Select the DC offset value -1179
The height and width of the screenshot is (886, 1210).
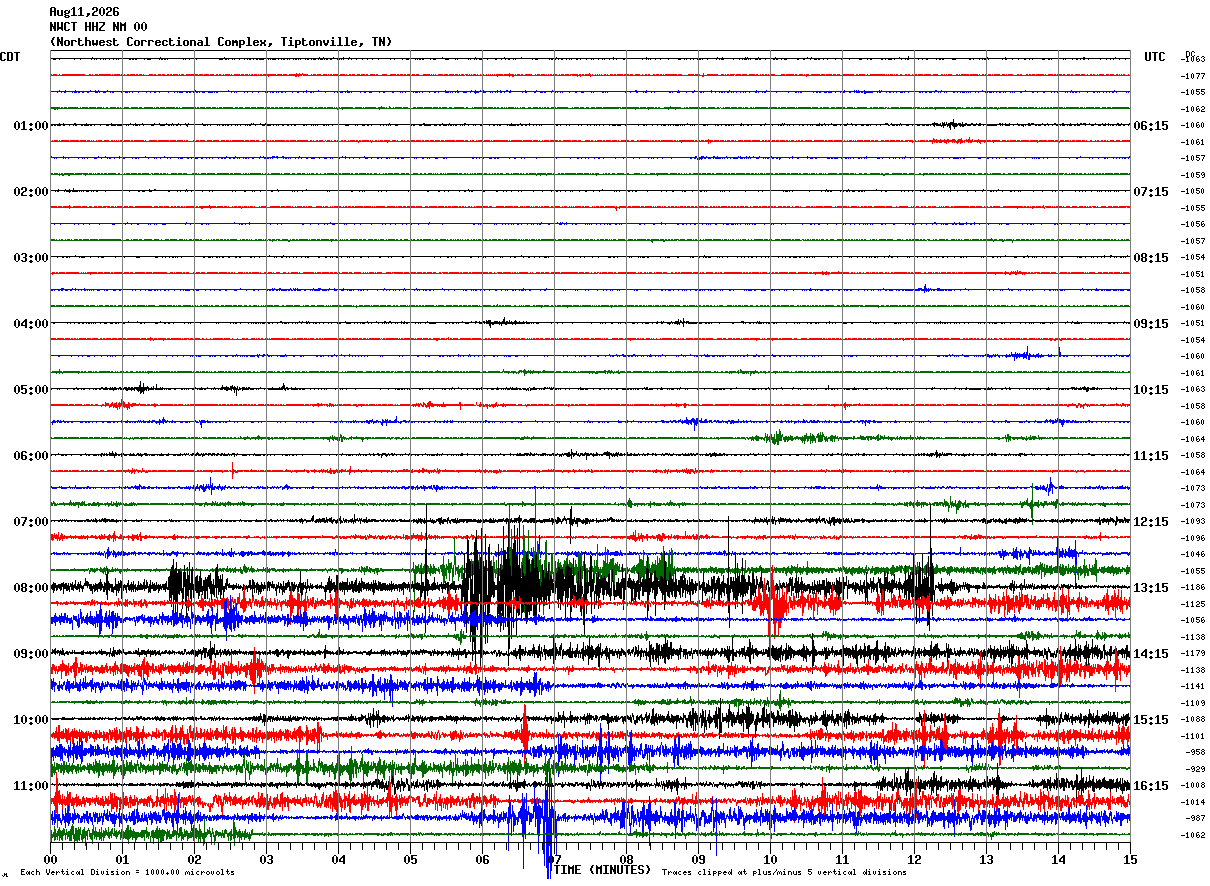pyautogui.click(x=1194, y=654)
